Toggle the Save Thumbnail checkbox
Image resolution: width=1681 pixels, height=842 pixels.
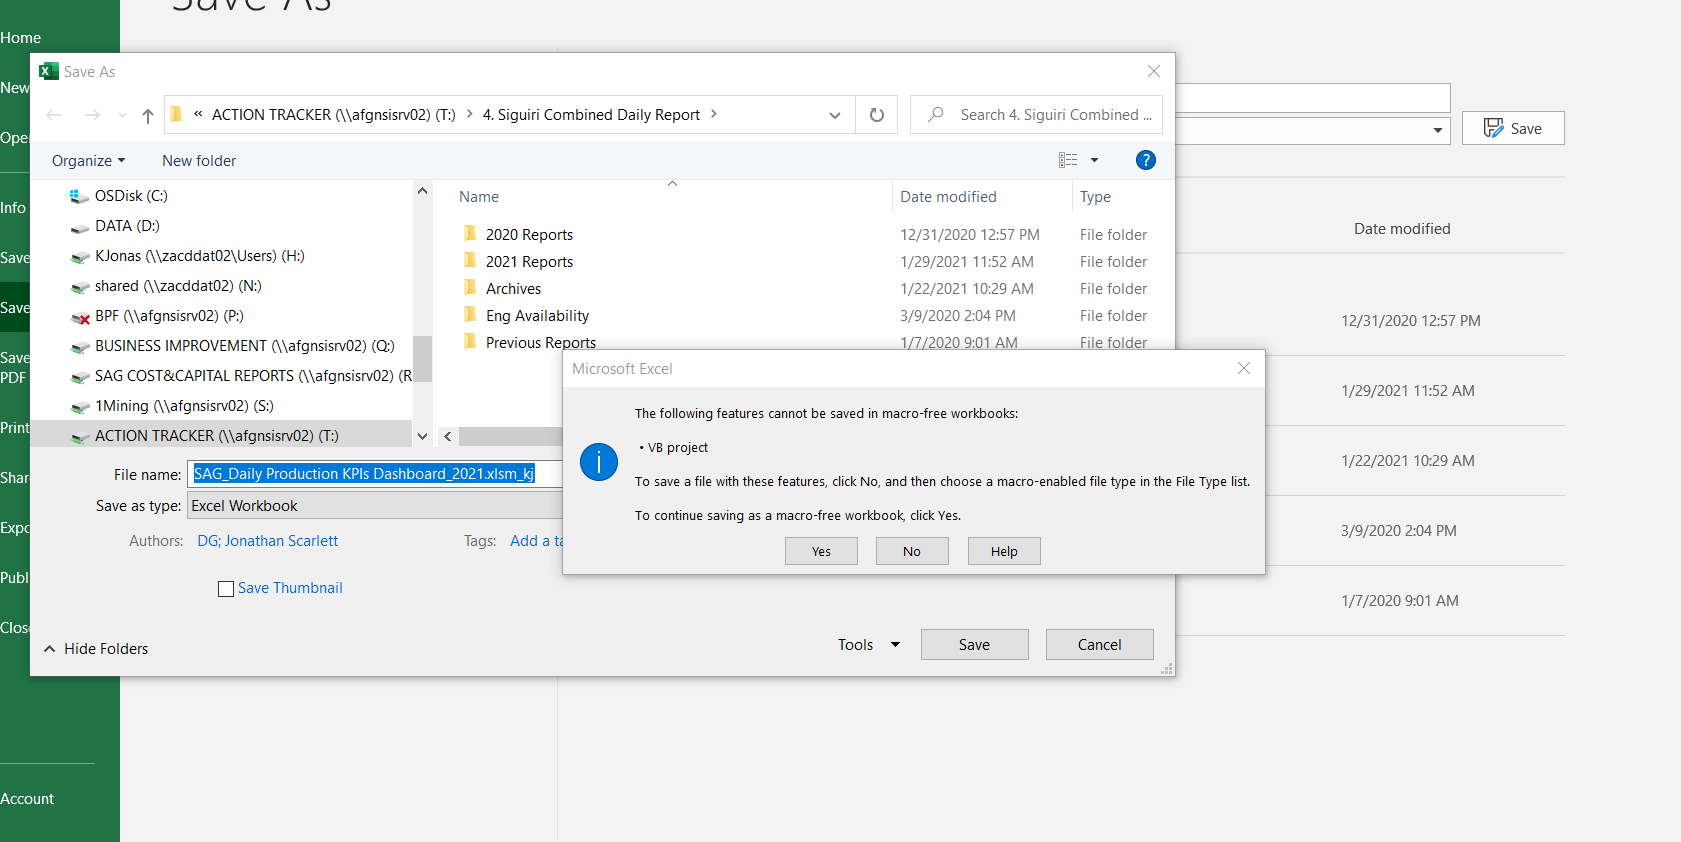226,589
